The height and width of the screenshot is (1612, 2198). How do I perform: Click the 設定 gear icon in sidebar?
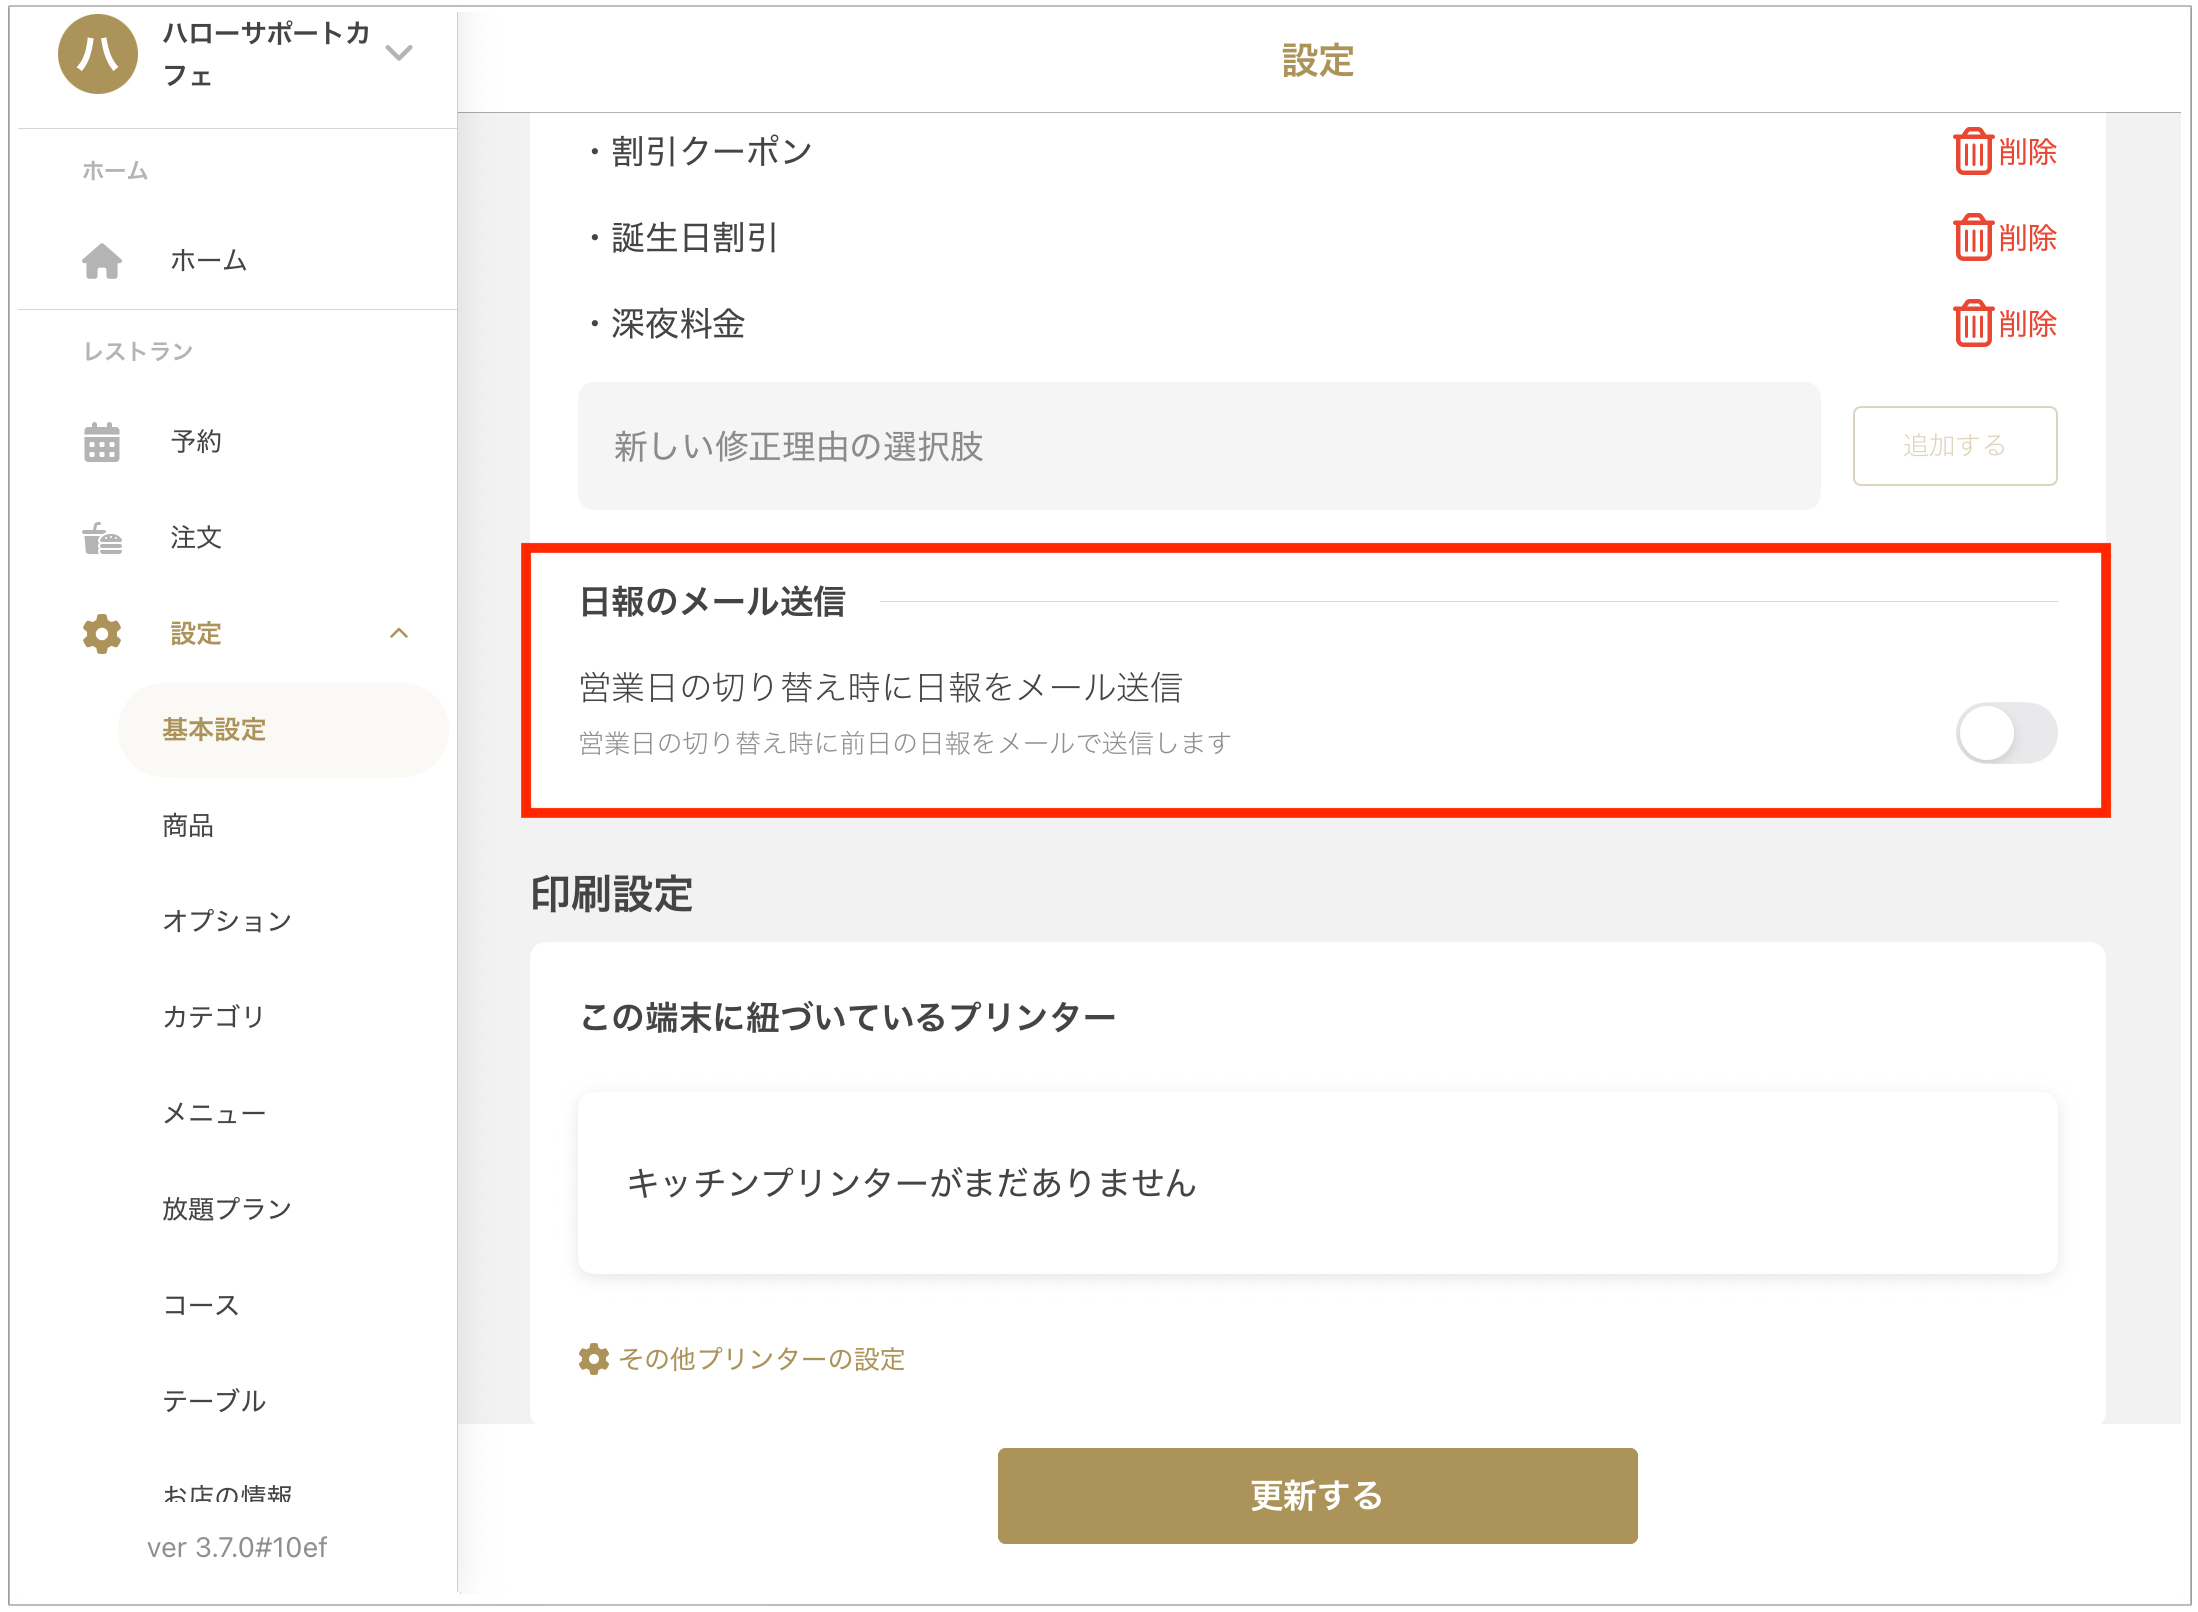[102, 634]
